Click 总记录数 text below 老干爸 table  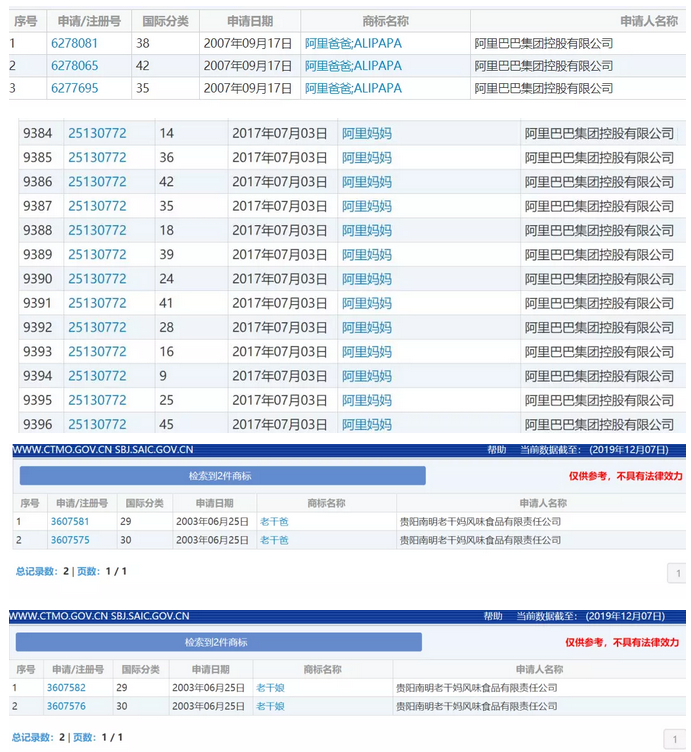36,571
